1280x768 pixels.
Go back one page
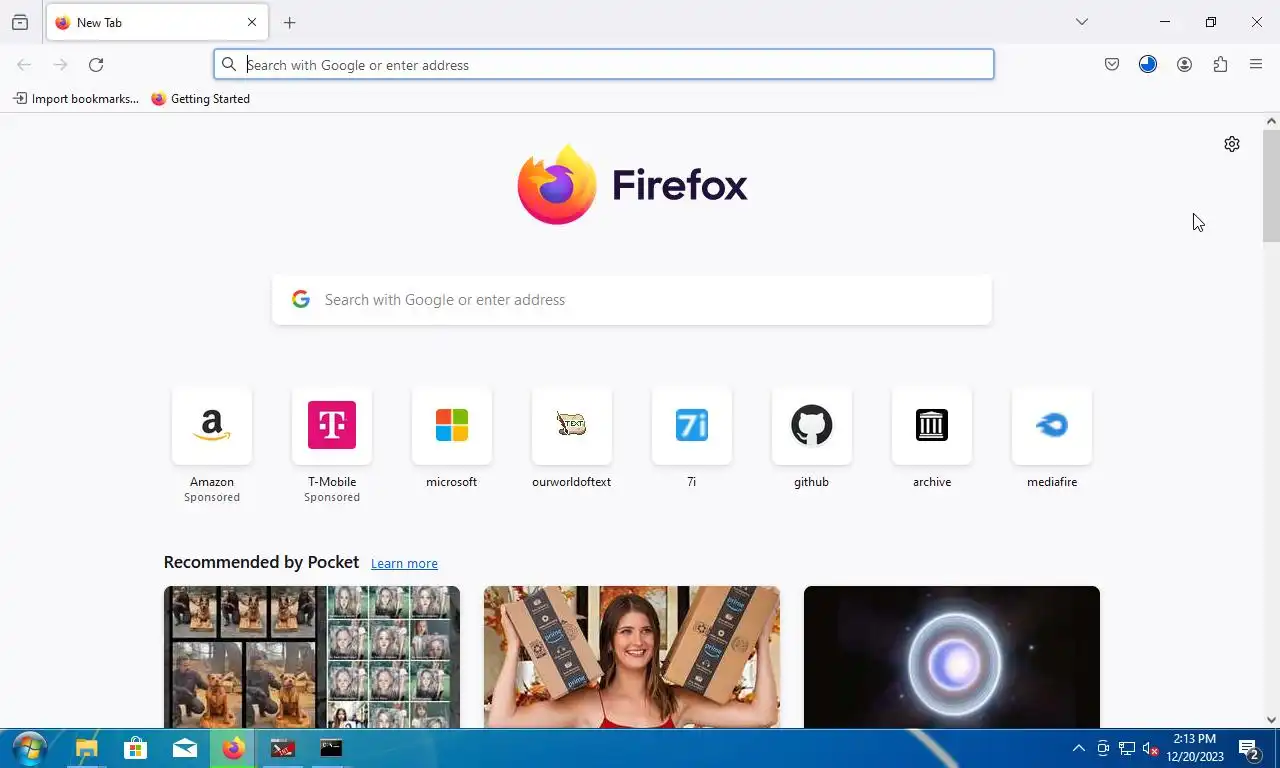pyautogui.click(x=24, y=65)
